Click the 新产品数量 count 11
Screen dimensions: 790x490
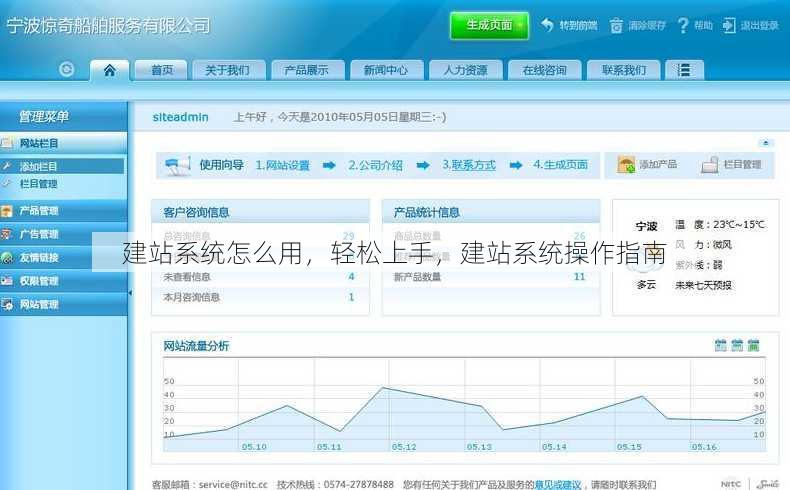[x=579, y=276]
